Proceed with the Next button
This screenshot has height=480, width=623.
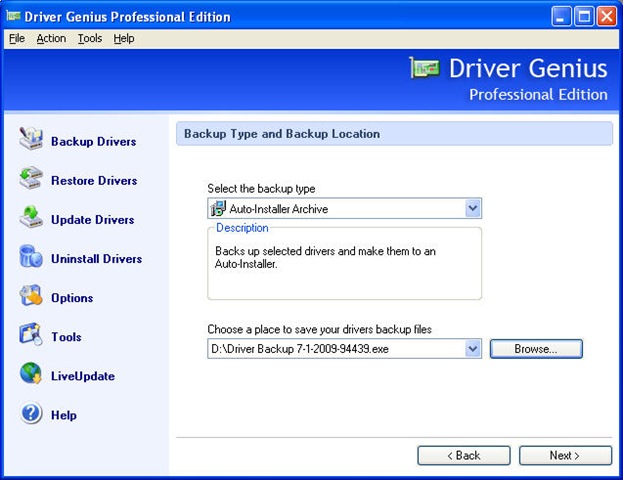(565, 455)
